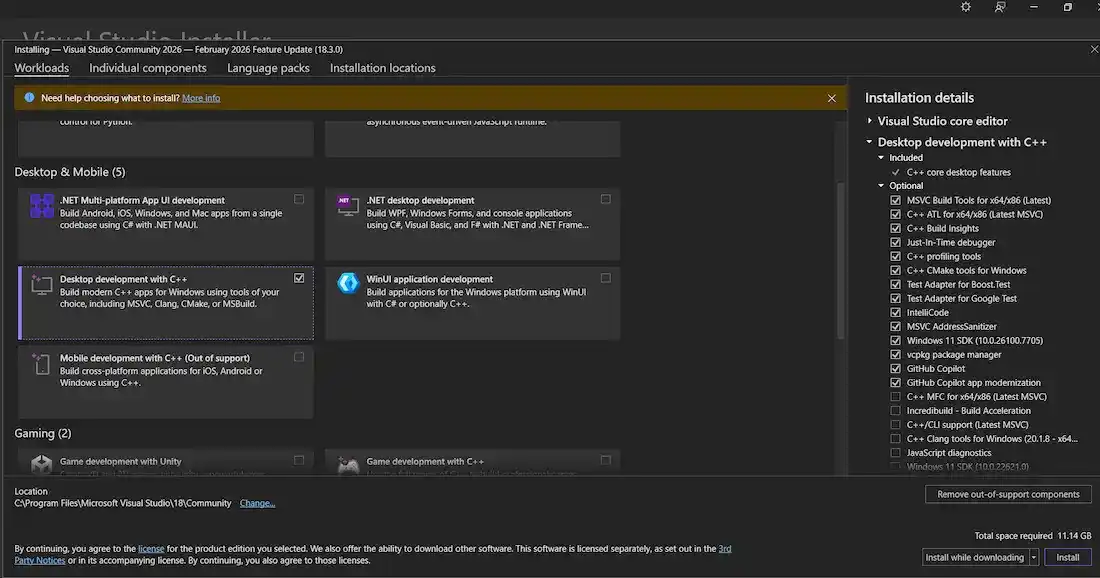The height and width of the screenshot is (578, 1100).
Task: Uncheck MSVC Build Tools for x64/x86 option
Action: coord(895,200)
